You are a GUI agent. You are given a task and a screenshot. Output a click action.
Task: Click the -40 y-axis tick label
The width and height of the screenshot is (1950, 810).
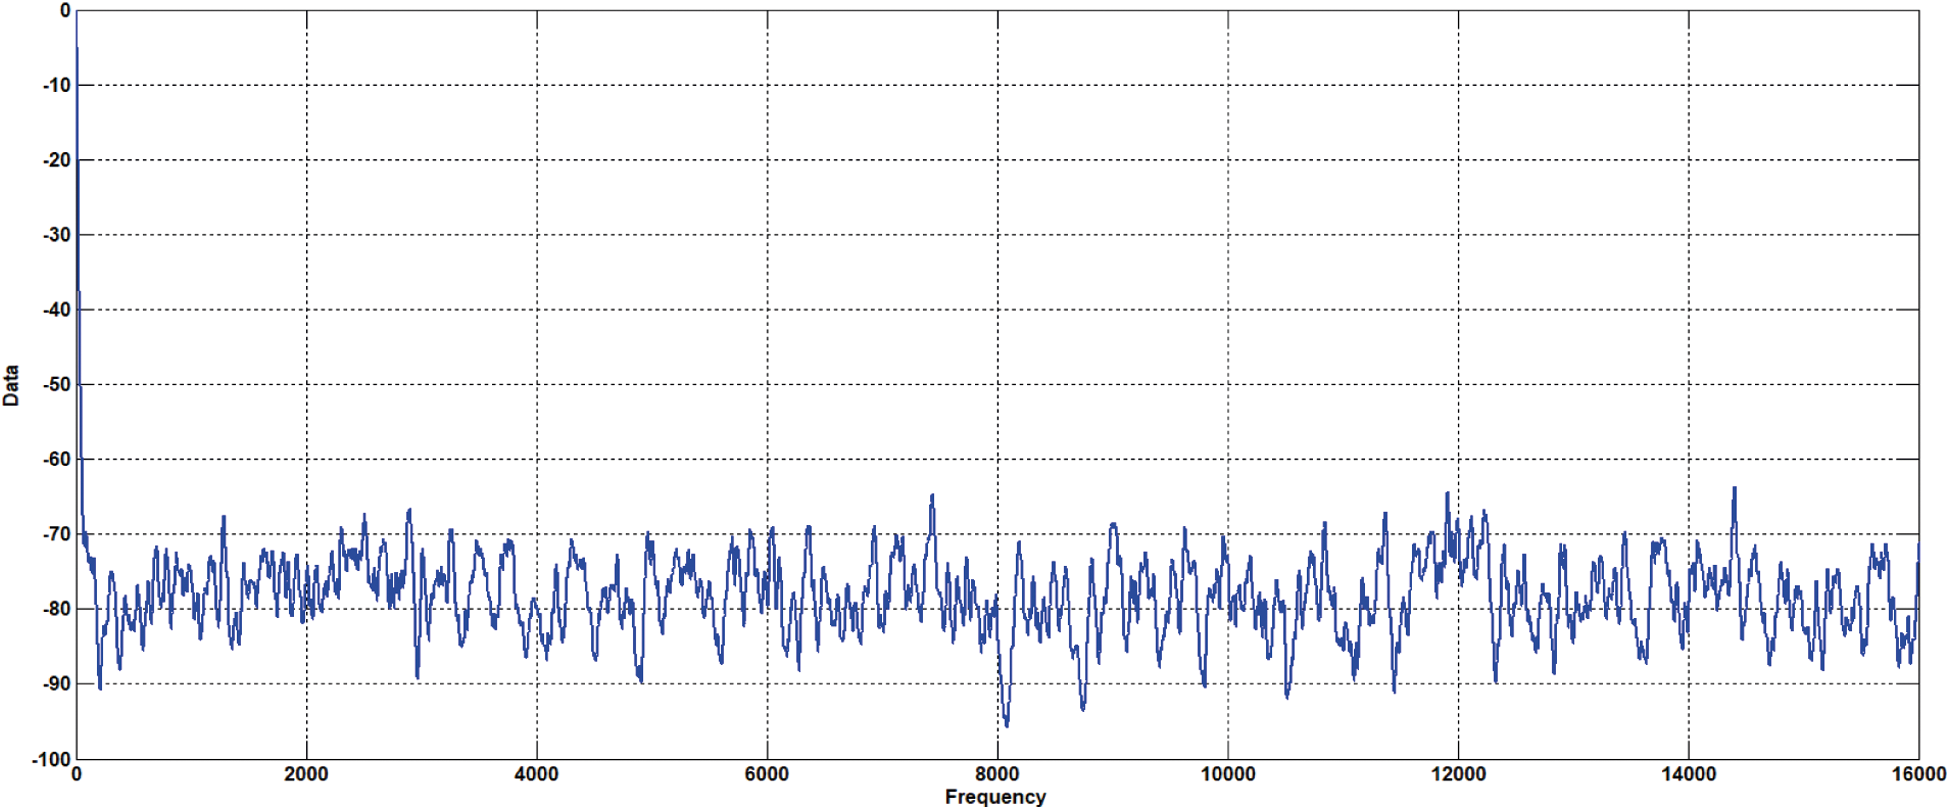coord(57,310)
